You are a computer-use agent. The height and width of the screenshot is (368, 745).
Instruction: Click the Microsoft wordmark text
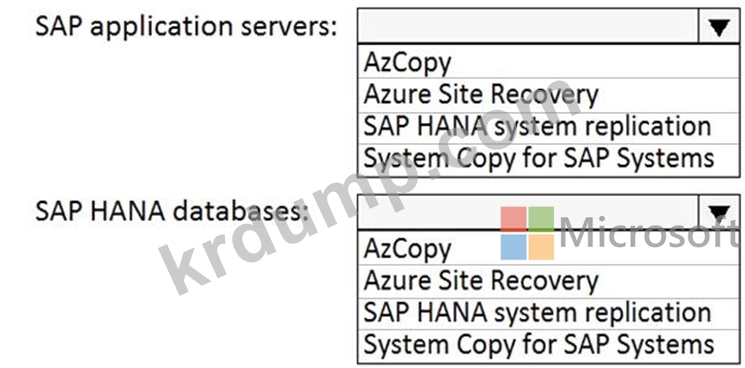tap(651, 233)
